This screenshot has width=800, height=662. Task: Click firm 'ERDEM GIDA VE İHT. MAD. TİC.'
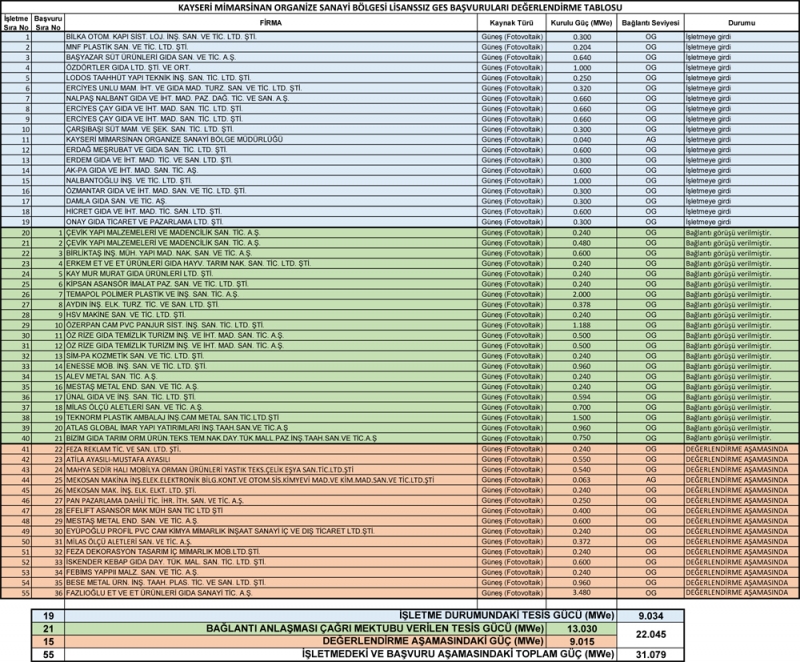(x=149, y=160)
